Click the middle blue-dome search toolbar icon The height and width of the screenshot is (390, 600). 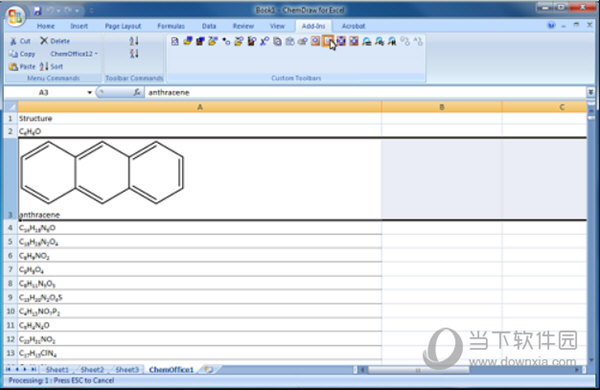379,41
